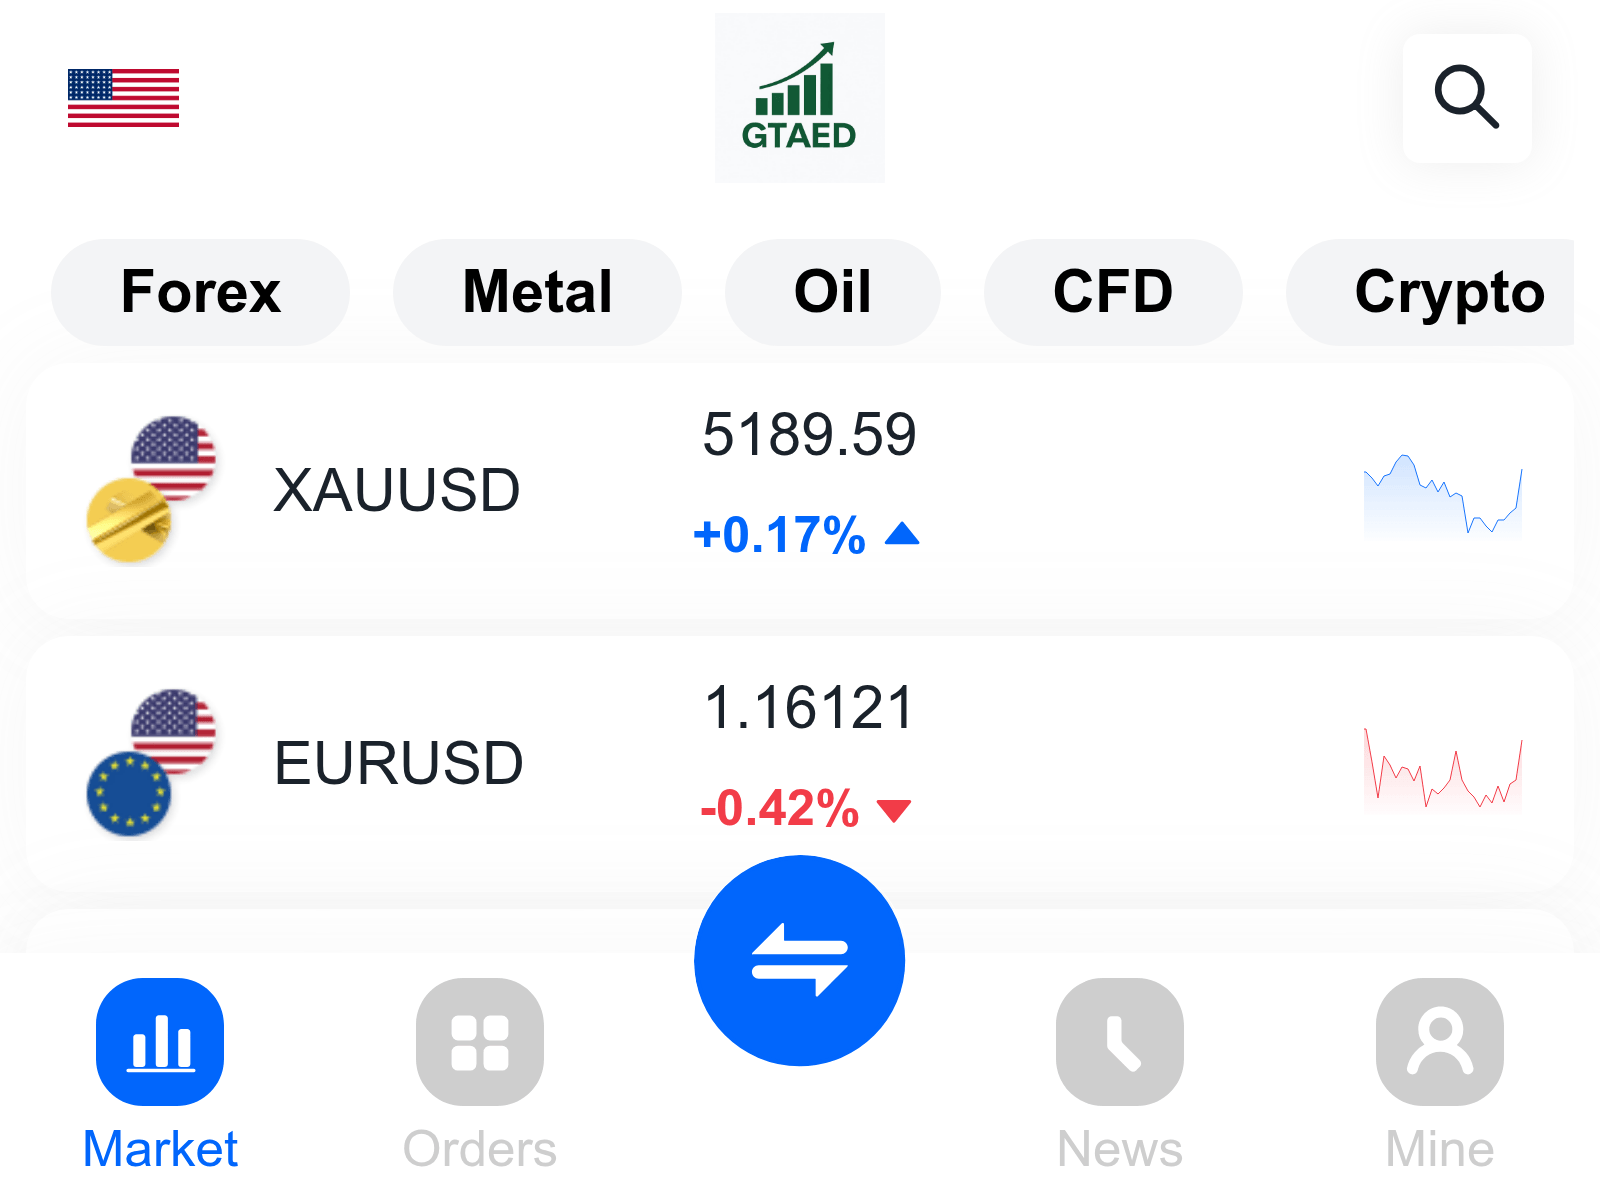Select the Crypto category chip
This screenshot has width=1600, height=1200.
(1432, 292)
